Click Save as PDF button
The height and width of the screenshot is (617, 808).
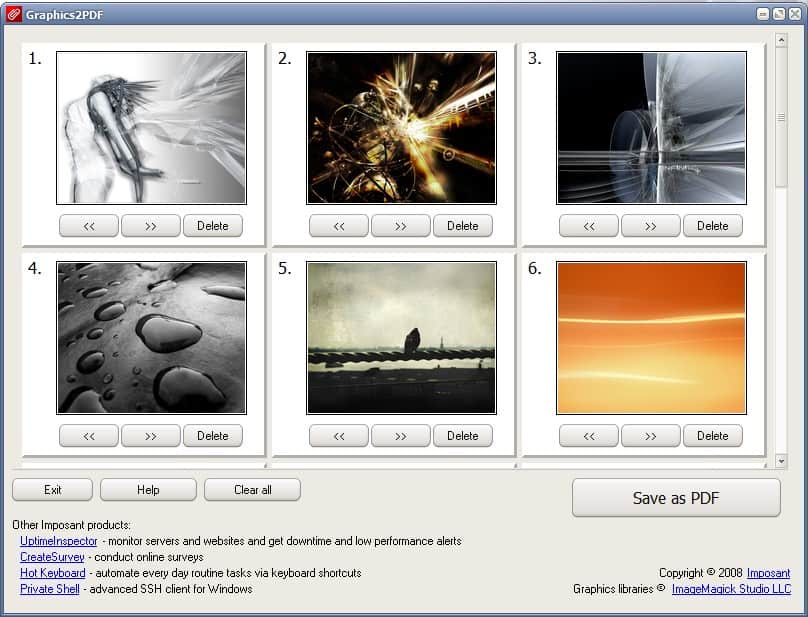pos(676,498)
